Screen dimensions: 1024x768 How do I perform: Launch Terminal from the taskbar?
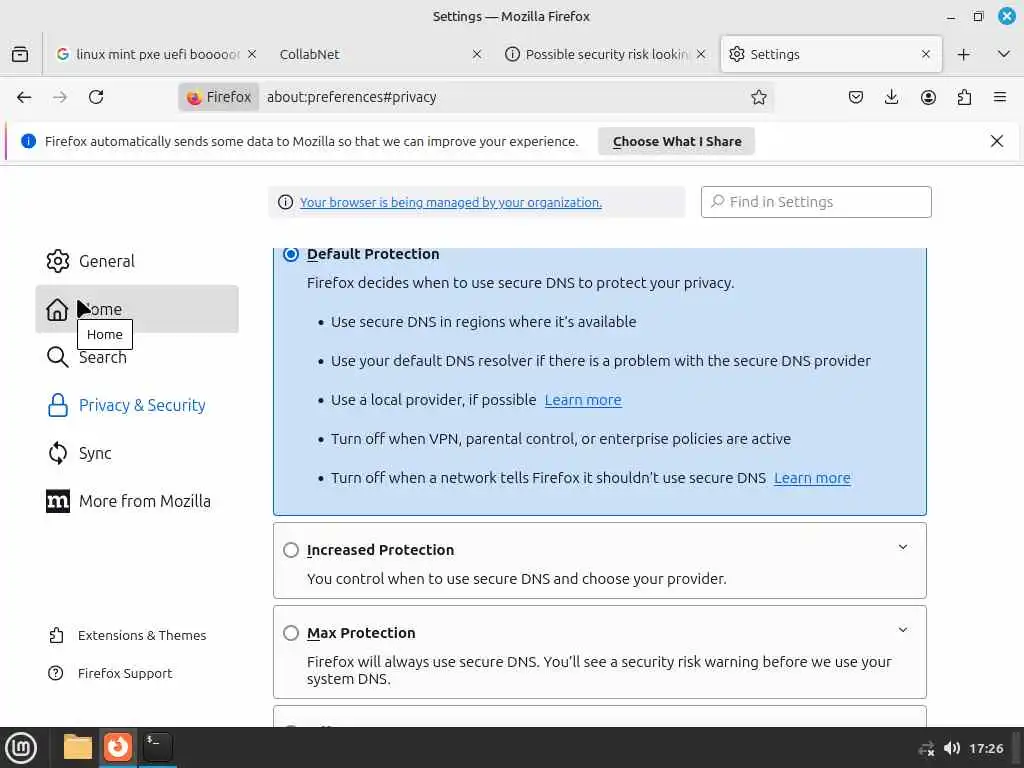click(157, 746)
